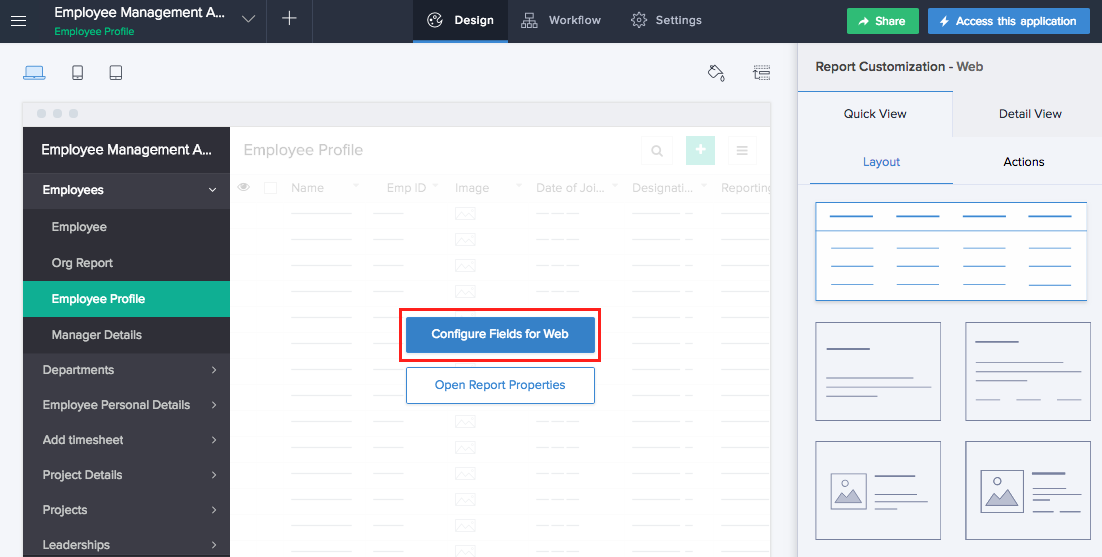
Task: Click the Employee Management App sidebar title
Action: click(x=127, y=150)
